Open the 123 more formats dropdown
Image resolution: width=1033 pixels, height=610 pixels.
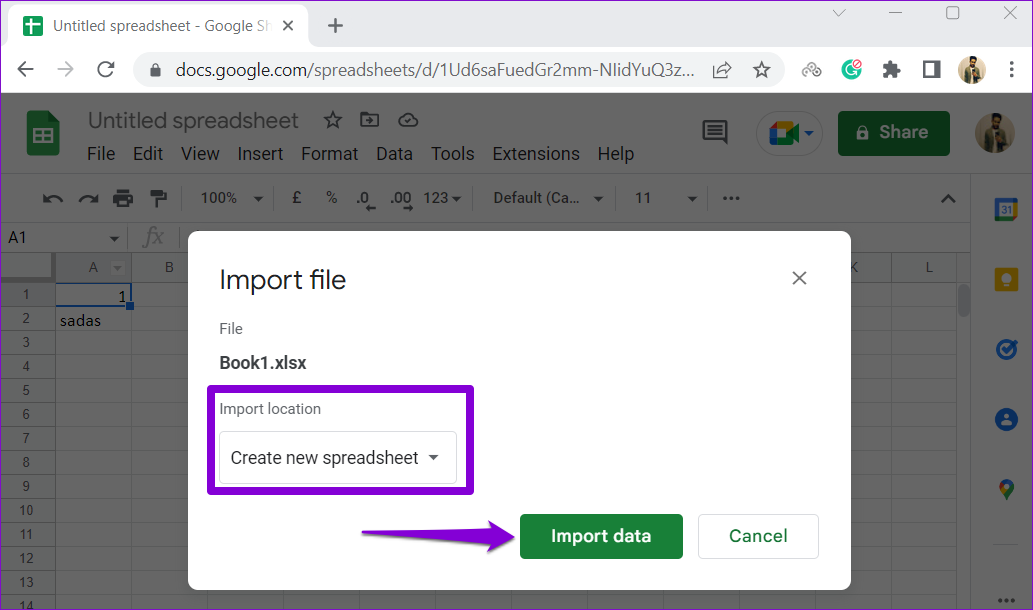click(441, 198)
